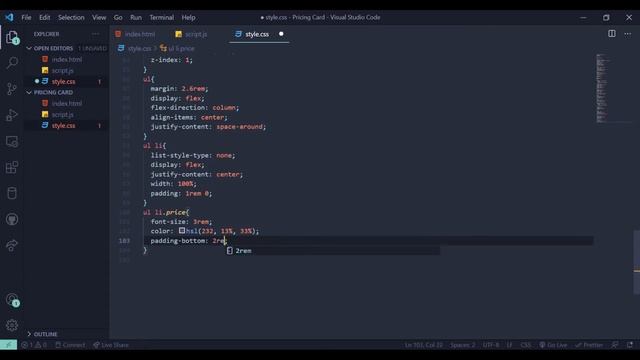Screen dimensions: 640x360
Task: Open the errors and warnings status indicator
Action: [x=34, y=345]
